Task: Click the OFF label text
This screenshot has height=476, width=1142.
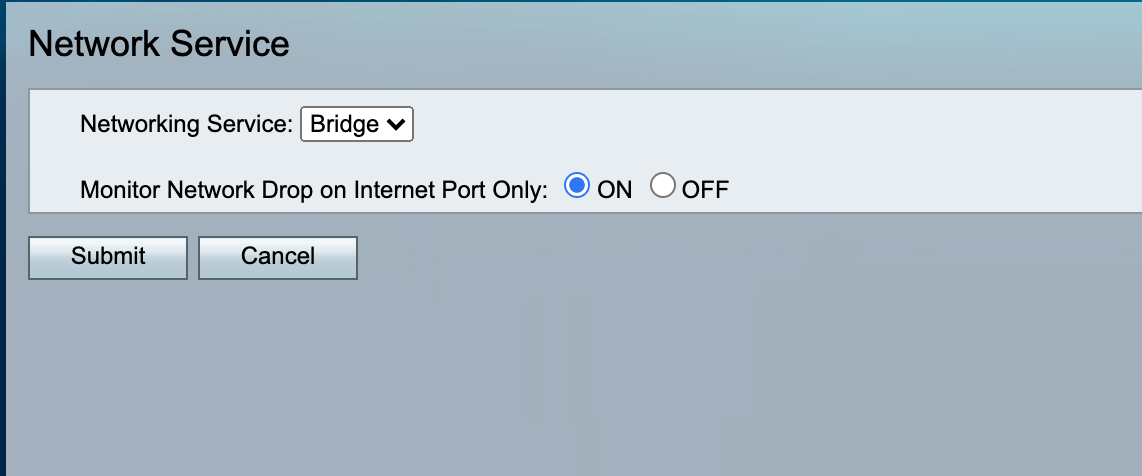Action: pos(705,190)
